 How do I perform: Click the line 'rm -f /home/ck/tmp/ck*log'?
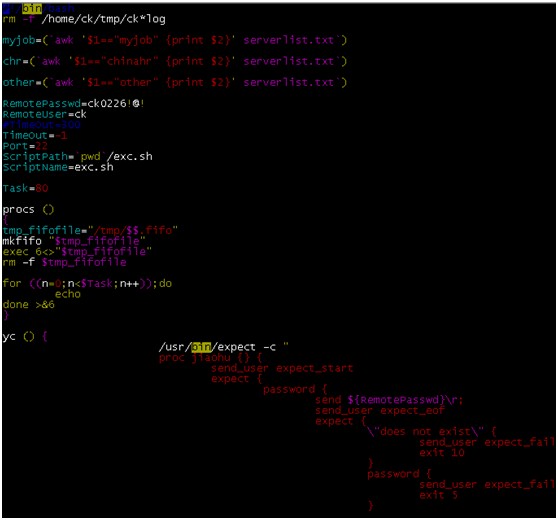point(84,19)
